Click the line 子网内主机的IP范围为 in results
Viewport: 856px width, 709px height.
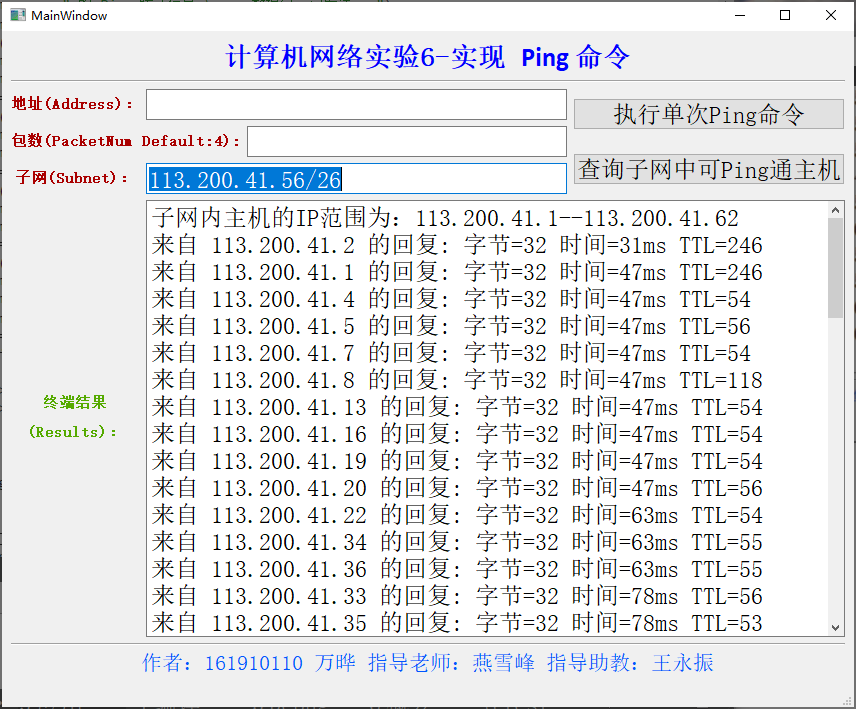coord(445,218)
